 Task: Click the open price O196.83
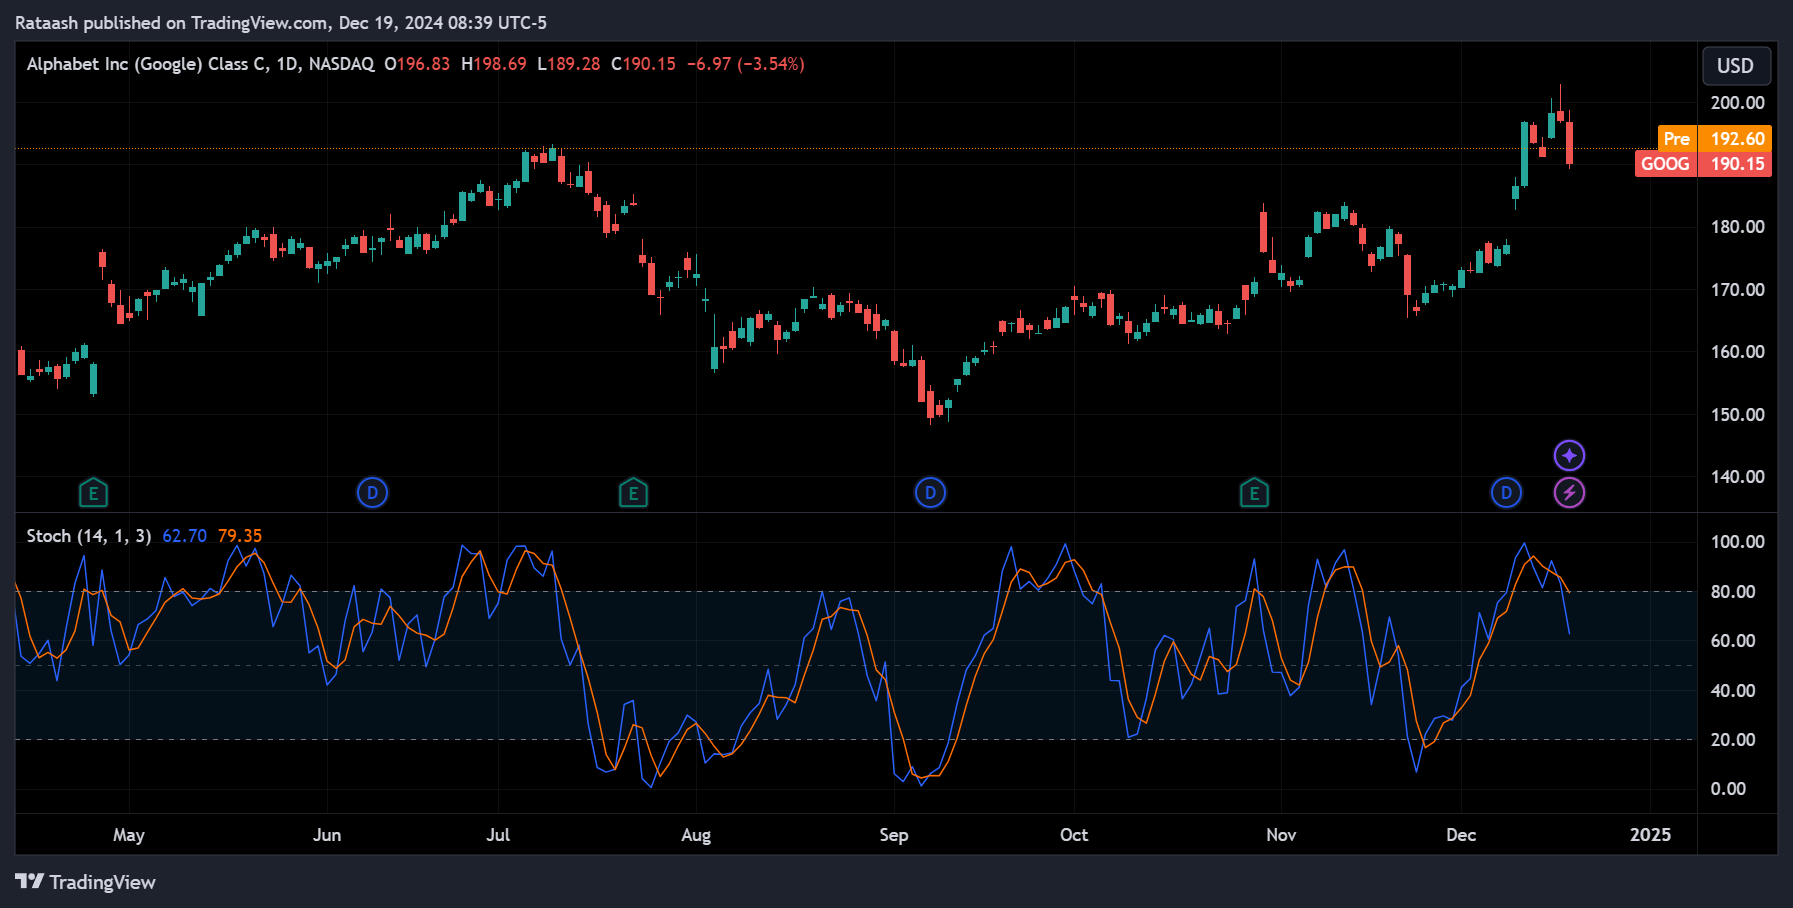coord(417,64)
